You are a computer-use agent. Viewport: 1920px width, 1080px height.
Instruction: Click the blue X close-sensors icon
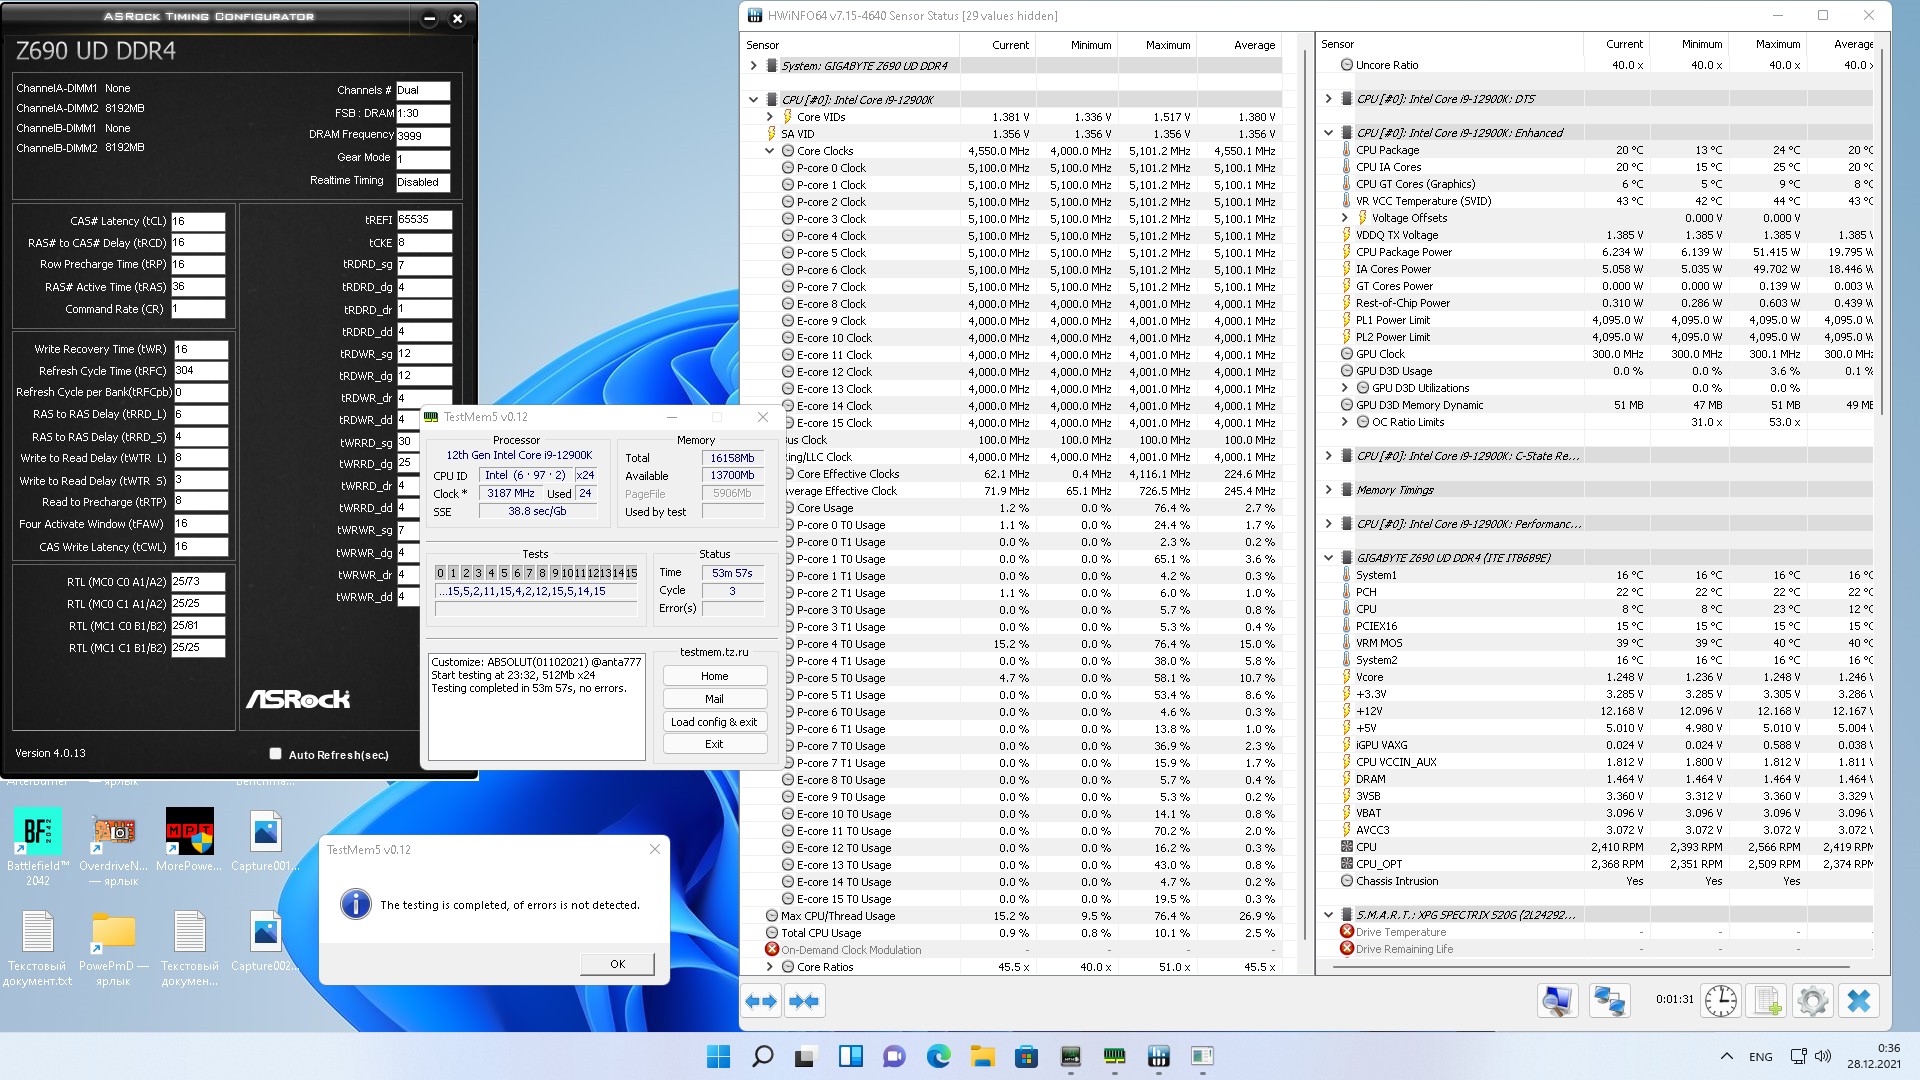pos(1858,1001)
